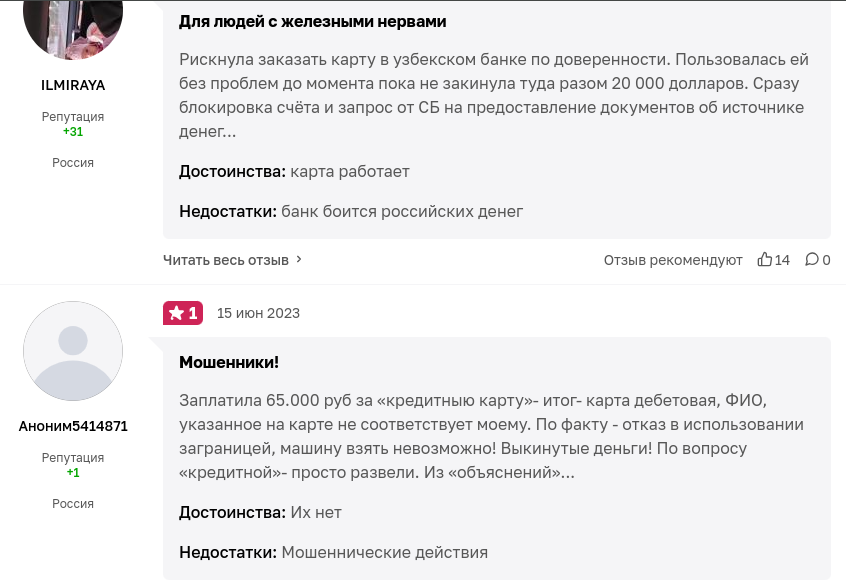Click Отзыв рекомендуют label
Image resolution: width=846 pixels, height=581 pixels.
(x=673, y=260)
